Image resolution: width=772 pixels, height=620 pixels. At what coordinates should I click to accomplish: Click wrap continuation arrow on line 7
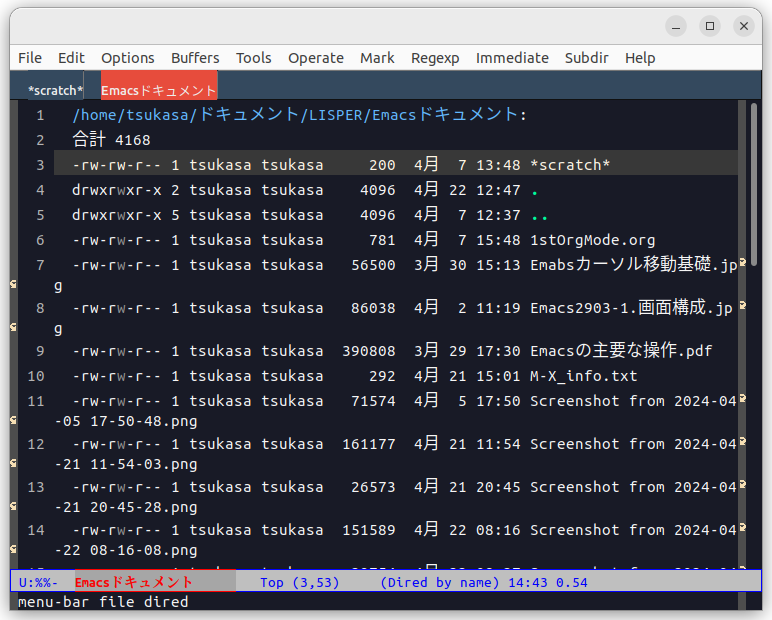(742, 262)
